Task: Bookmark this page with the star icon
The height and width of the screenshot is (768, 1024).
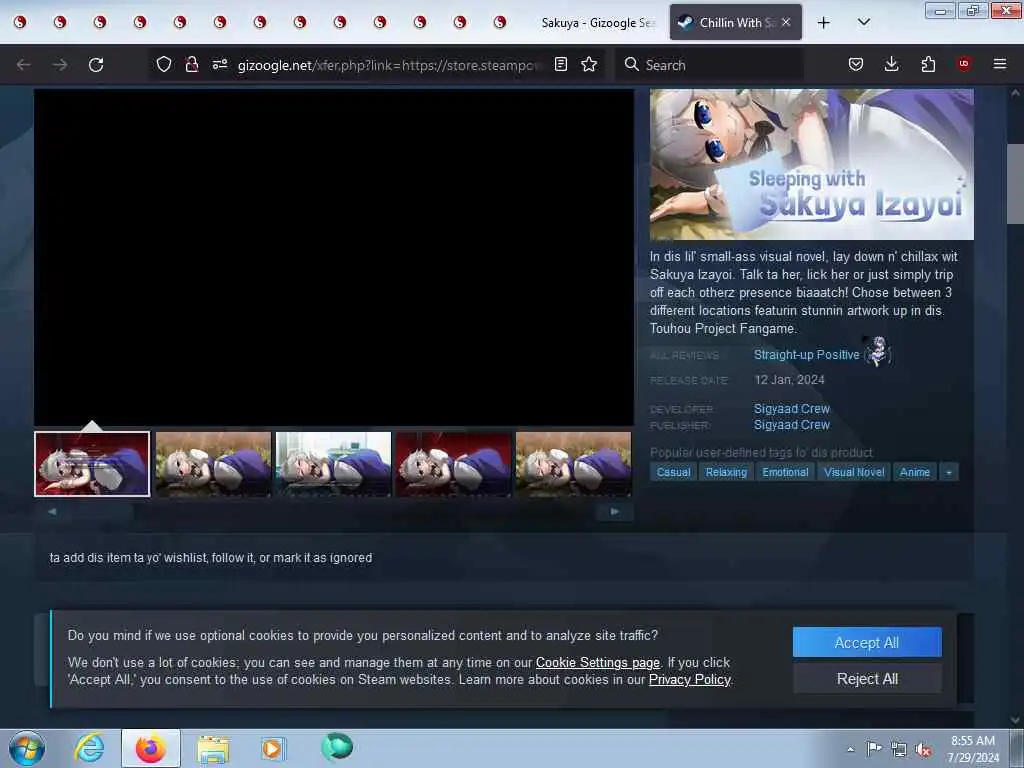Action: [589, 64]
